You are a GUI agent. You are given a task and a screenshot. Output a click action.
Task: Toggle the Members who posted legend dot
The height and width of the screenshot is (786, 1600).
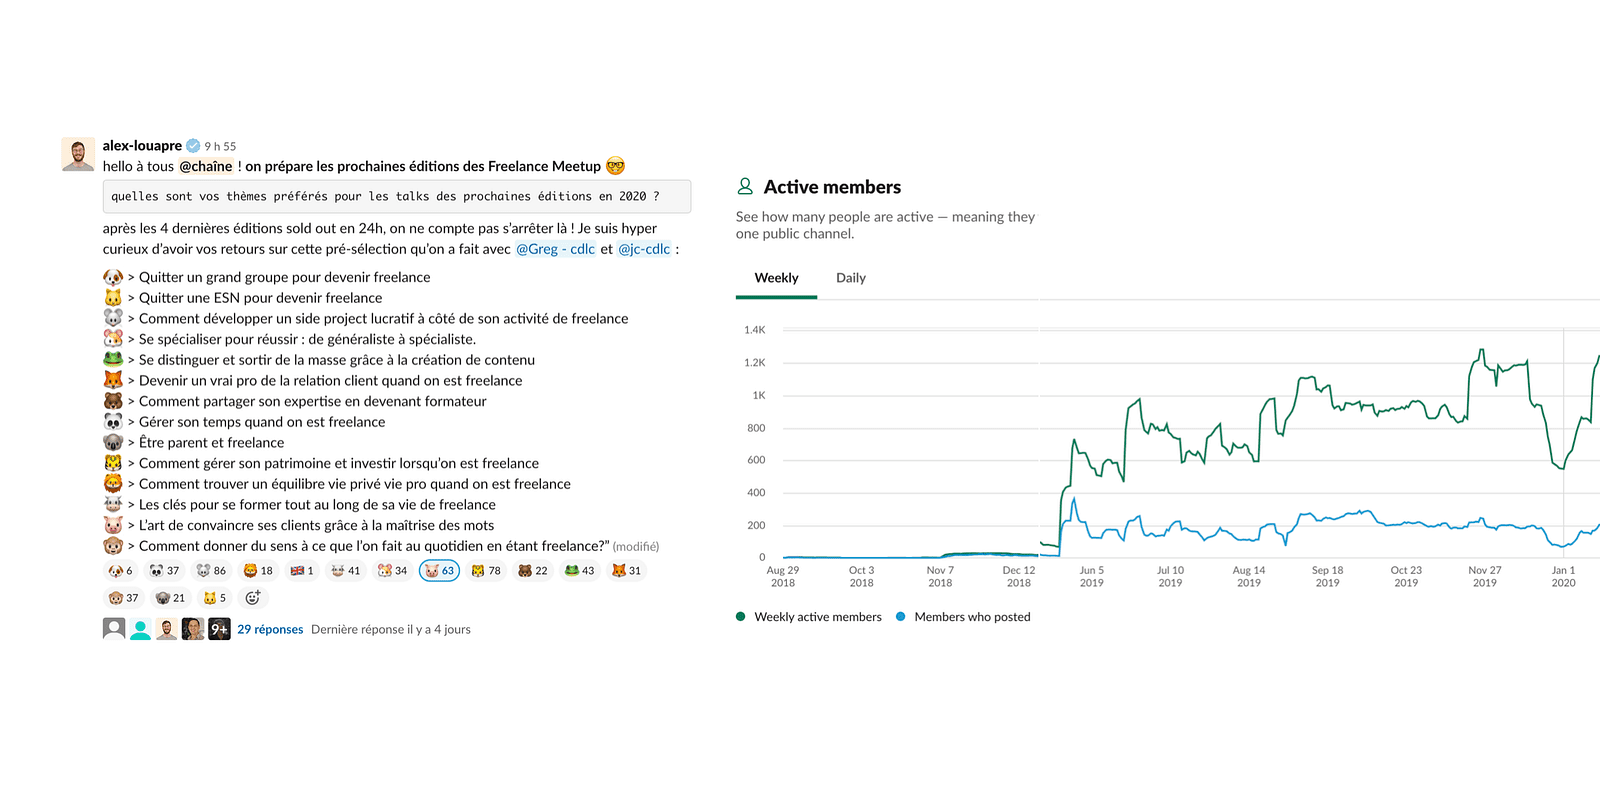[901, 617]
